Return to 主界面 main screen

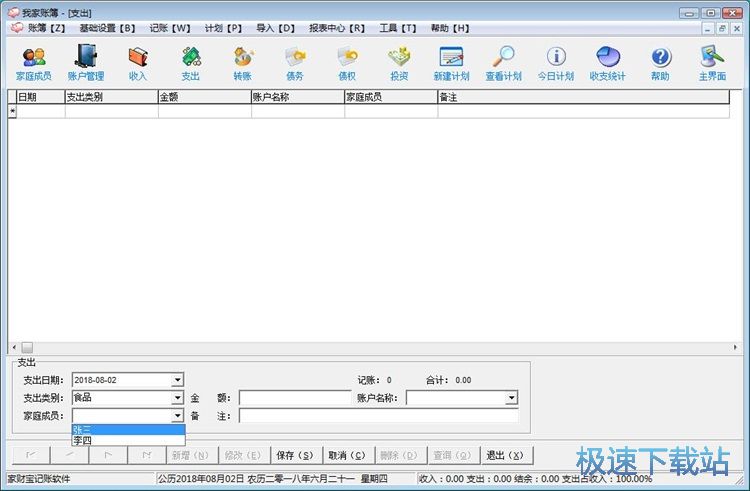712,63
